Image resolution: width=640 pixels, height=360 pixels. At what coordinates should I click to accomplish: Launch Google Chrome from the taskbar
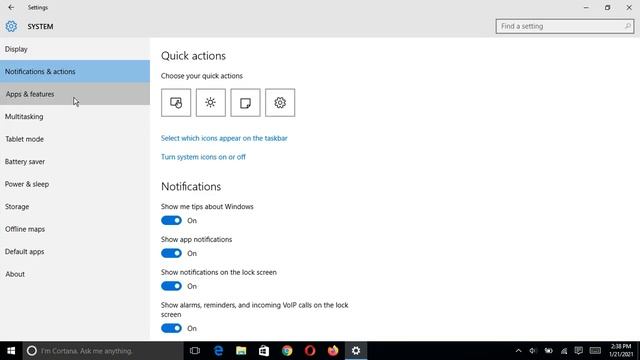[x=287, y=351]
